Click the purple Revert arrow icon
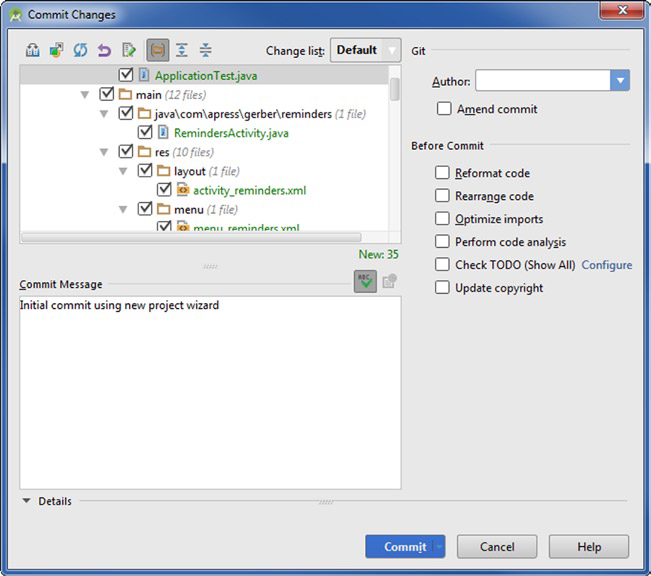 tap(103, 50)
